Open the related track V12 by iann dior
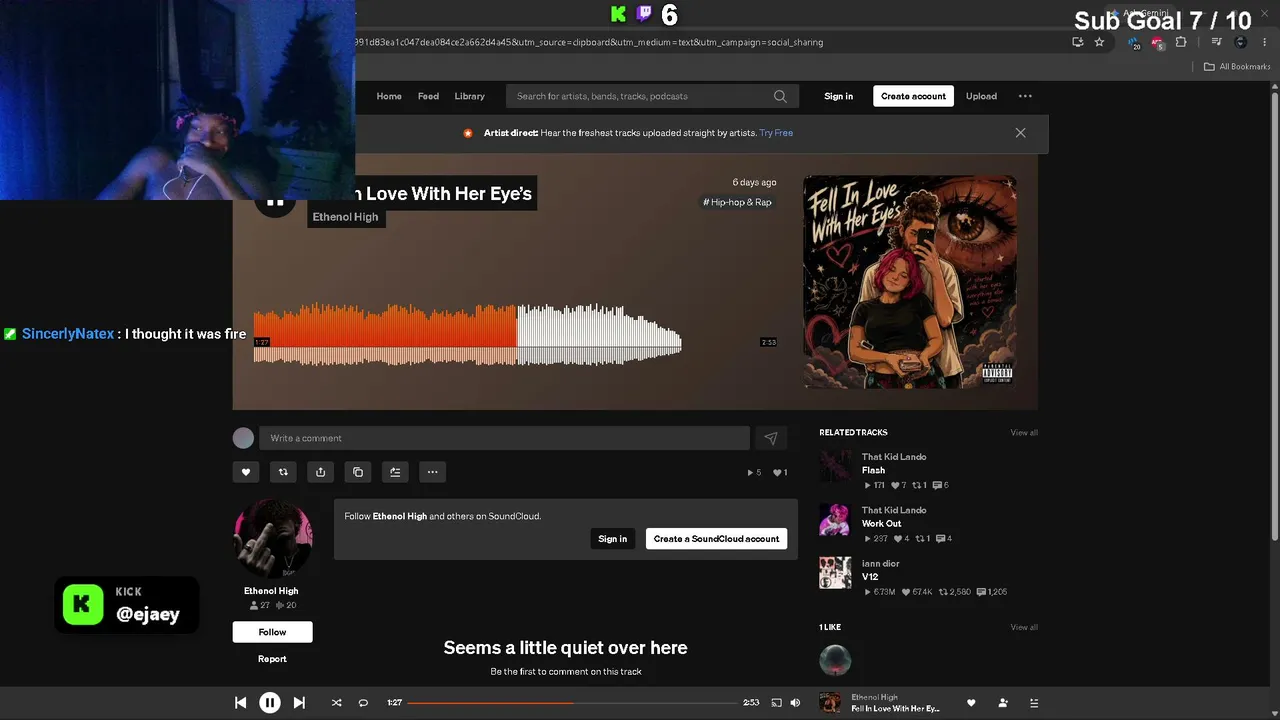Screen dimensions: 1280x720 point(870,577)
